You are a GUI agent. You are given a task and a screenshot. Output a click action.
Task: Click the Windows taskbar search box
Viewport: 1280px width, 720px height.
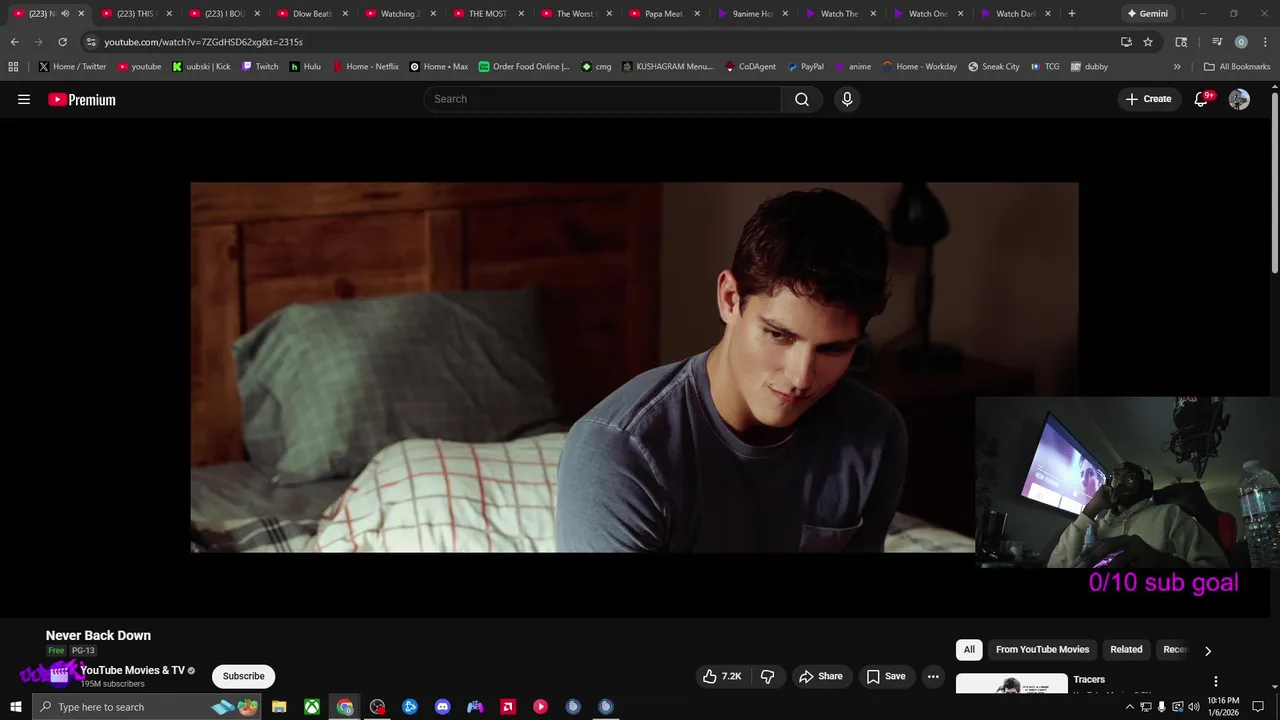[145, 707]
